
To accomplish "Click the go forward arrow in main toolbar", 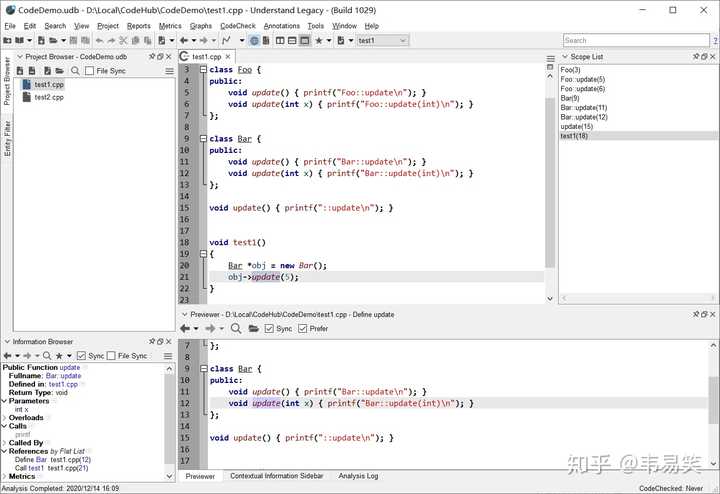I will pyautogui.click(x=203, y=40).
